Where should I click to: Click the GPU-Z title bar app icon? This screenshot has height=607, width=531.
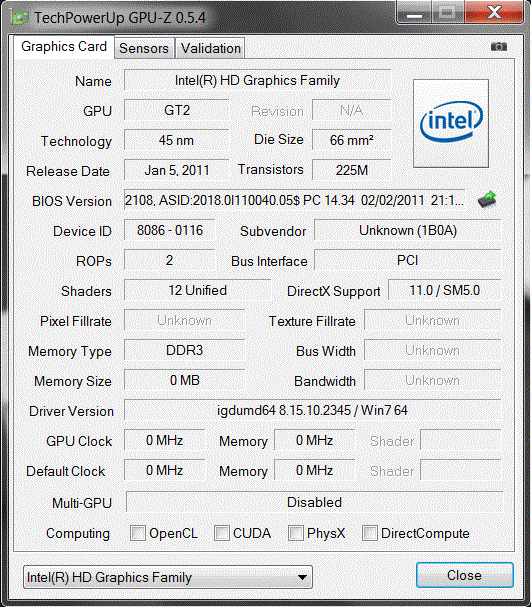20,18
